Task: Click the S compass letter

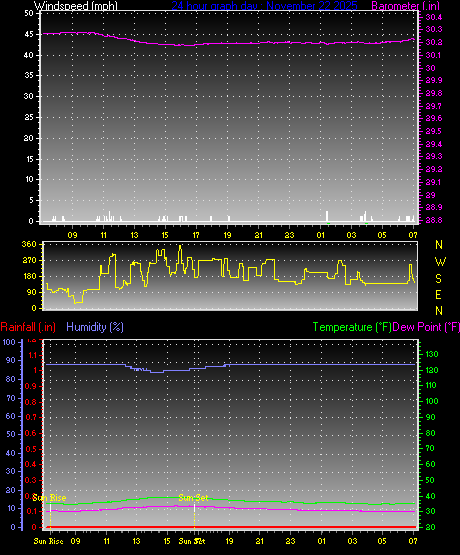Action: (439, 279)
